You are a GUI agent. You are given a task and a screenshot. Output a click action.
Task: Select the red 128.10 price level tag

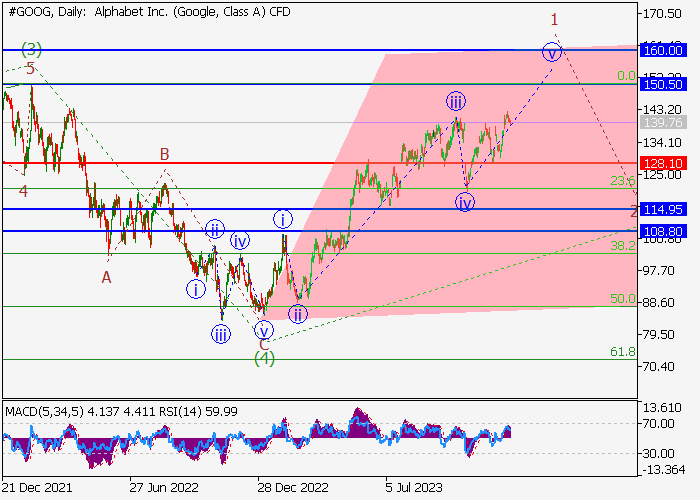point(660,162)
